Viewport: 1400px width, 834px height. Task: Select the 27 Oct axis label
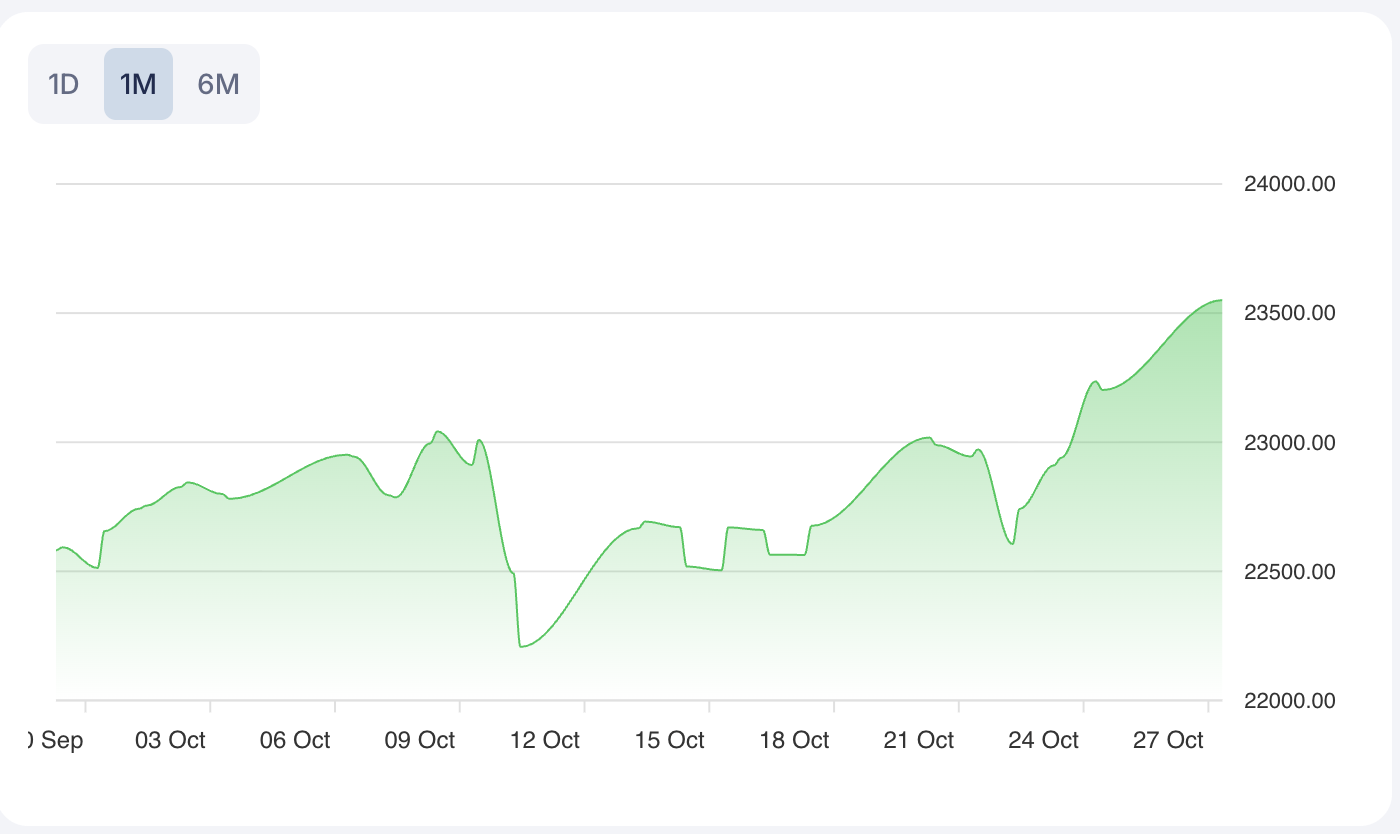point(1169,741)
